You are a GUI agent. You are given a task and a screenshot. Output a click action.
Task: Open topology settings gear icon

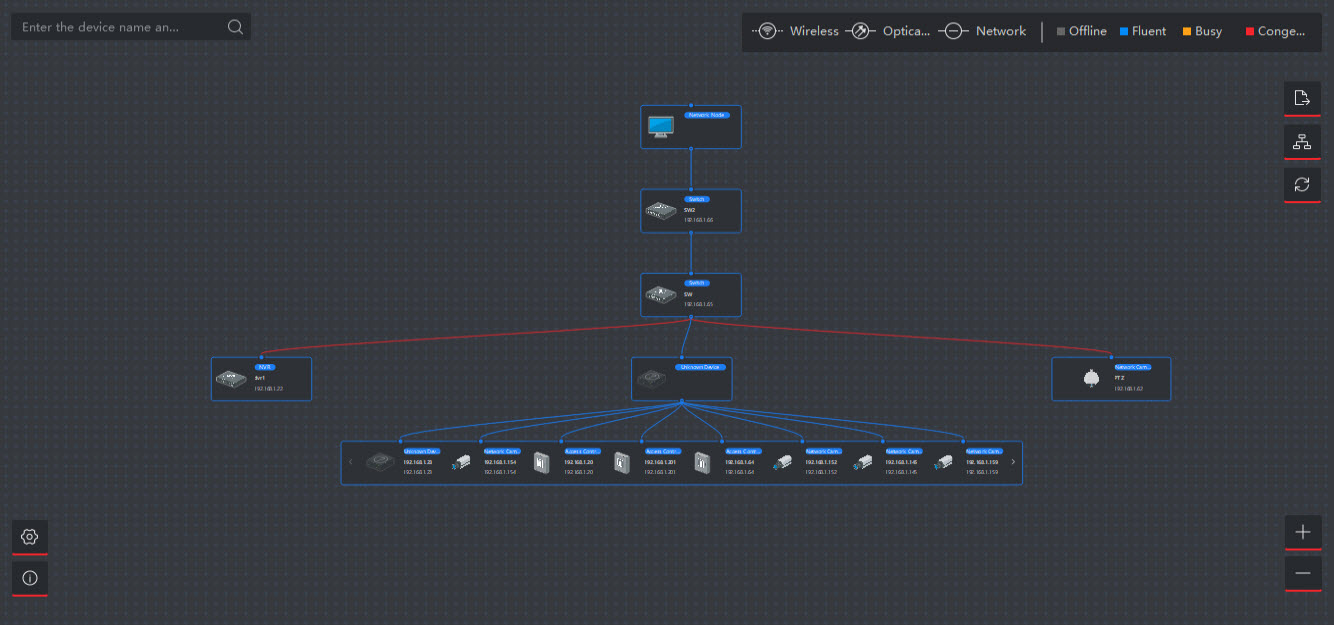coord(29,537)
